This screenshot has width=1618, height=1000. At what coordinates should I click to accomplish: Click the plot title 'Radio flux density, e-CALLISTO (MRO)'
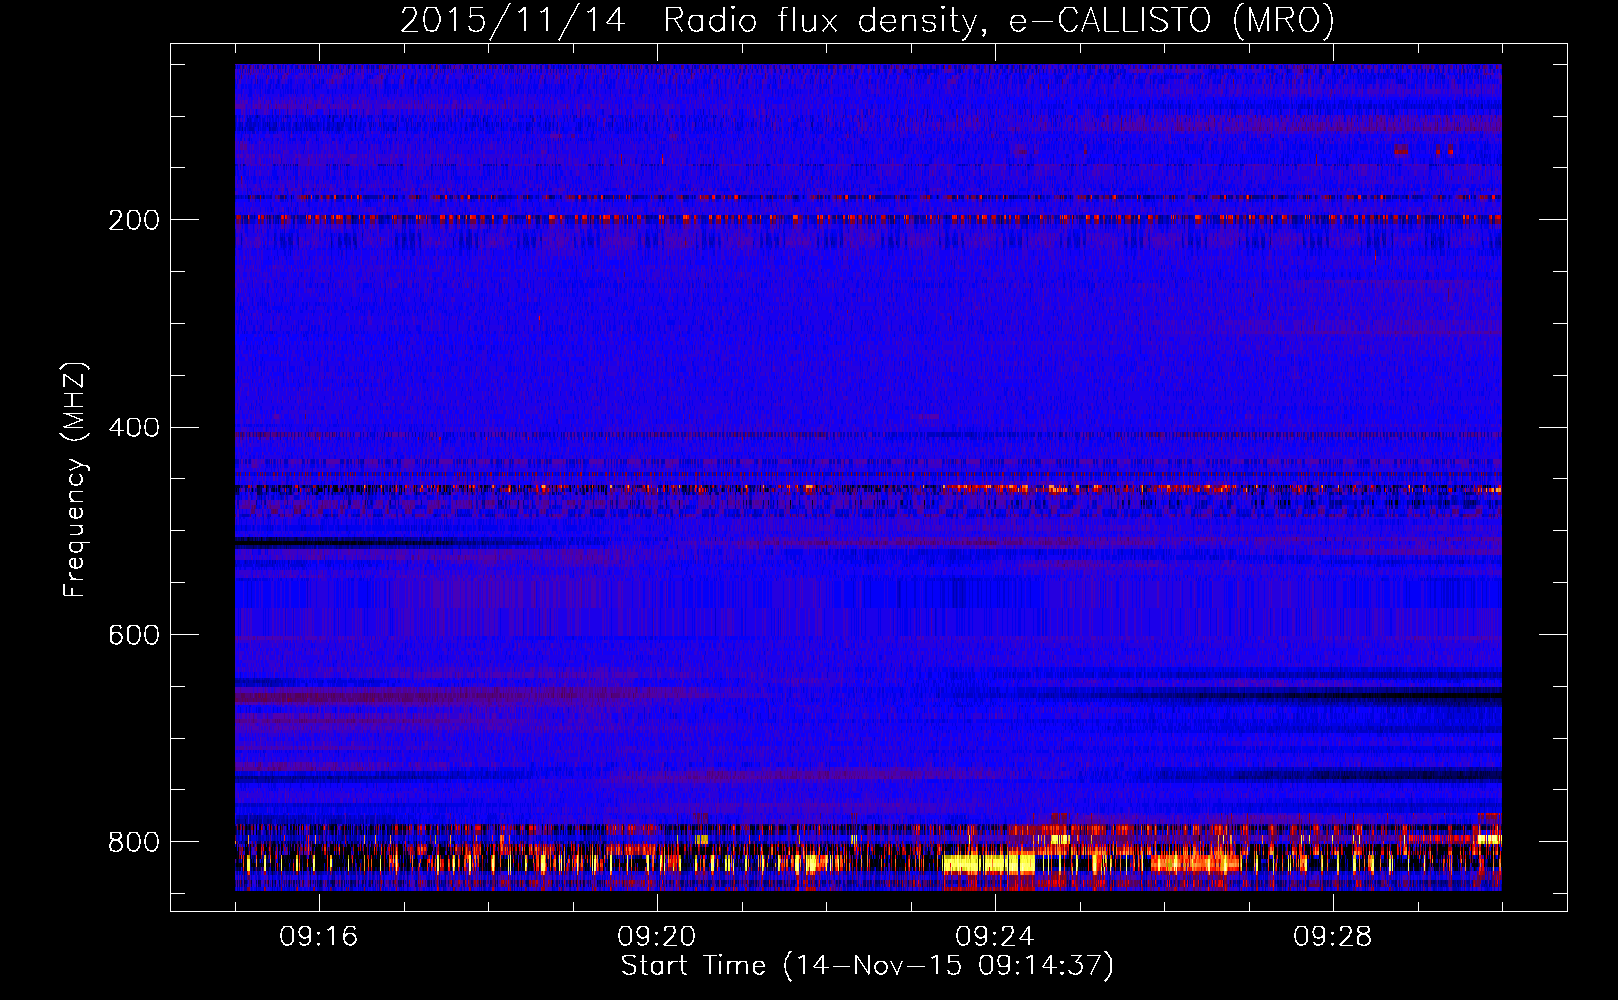998,21
